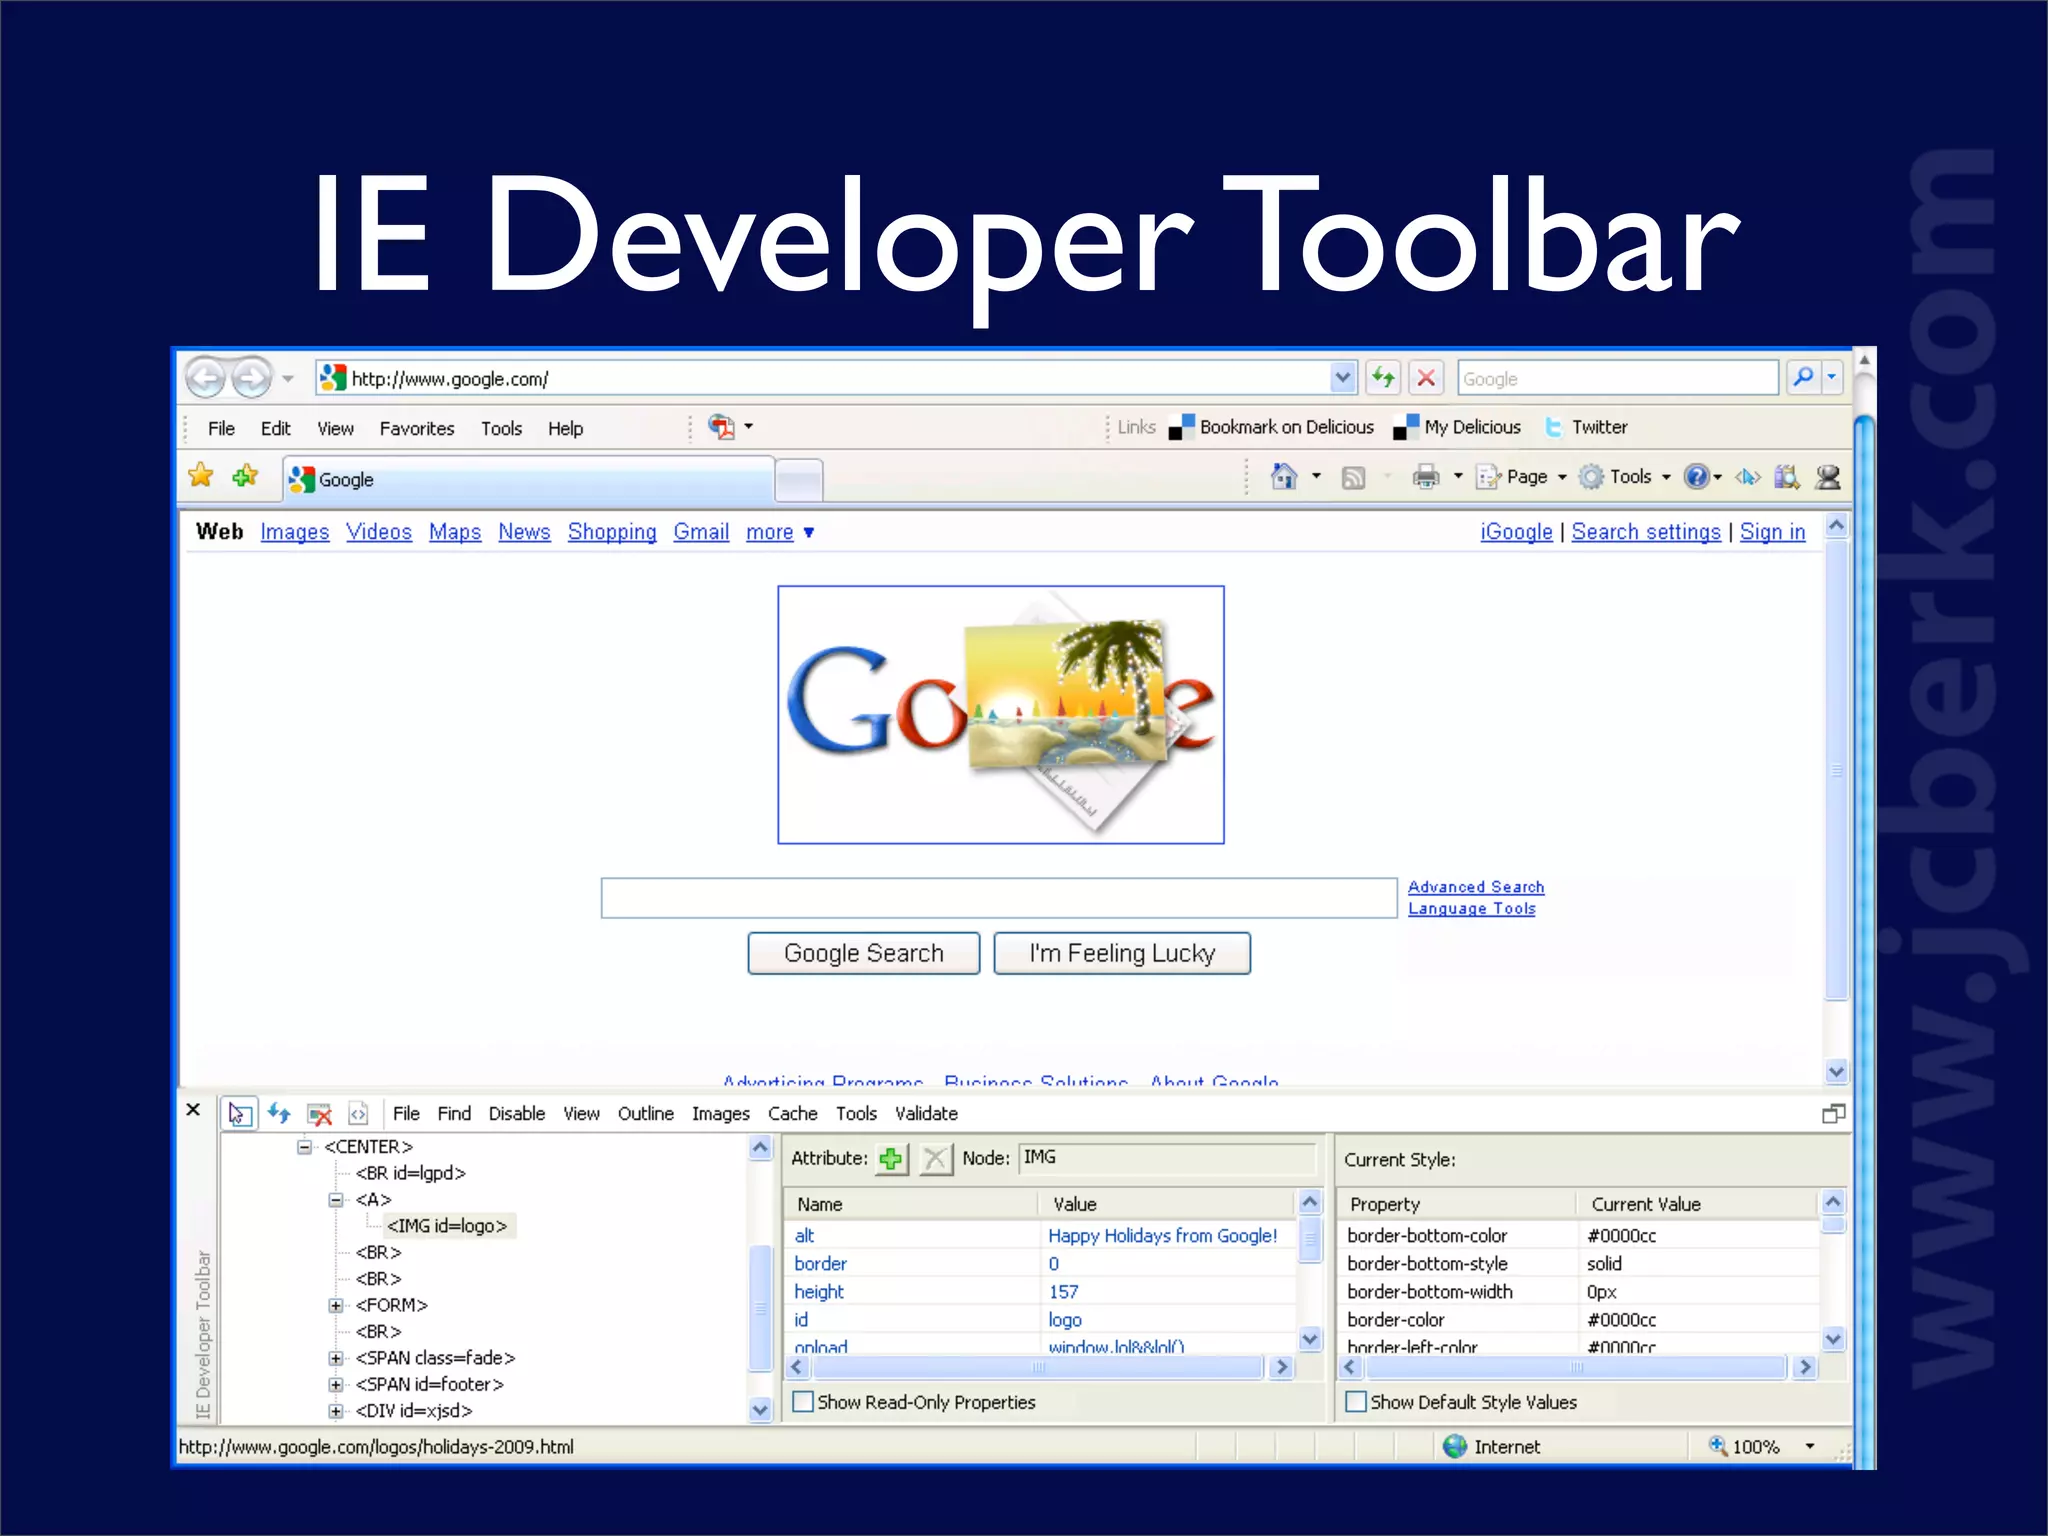Click Bookmark on Delicious link

1272,427
